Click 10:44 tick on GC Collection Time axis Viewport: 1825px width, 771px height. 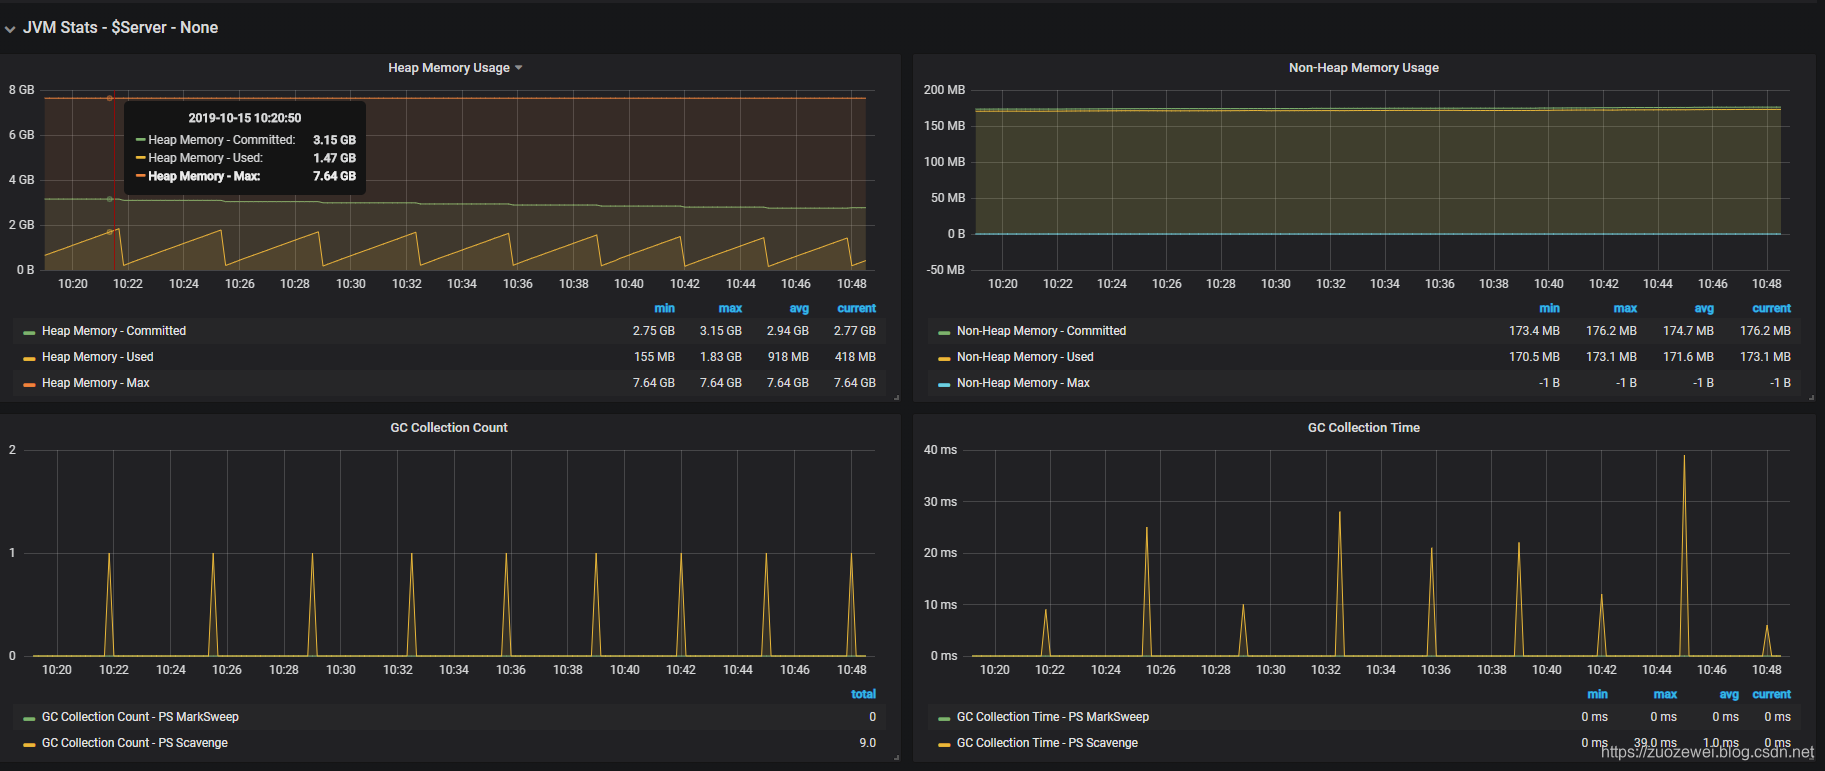1657,670
